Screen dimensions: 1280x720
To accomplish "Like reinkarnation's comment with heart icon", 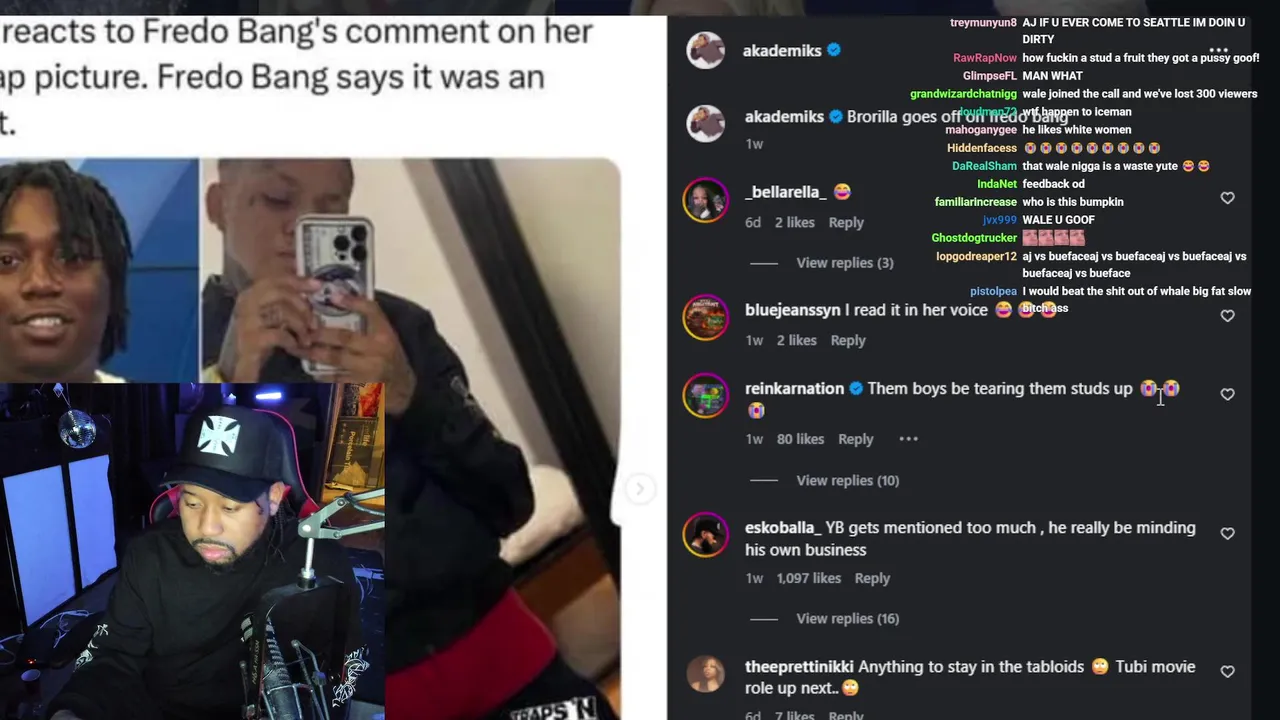I will [1227, 394].
